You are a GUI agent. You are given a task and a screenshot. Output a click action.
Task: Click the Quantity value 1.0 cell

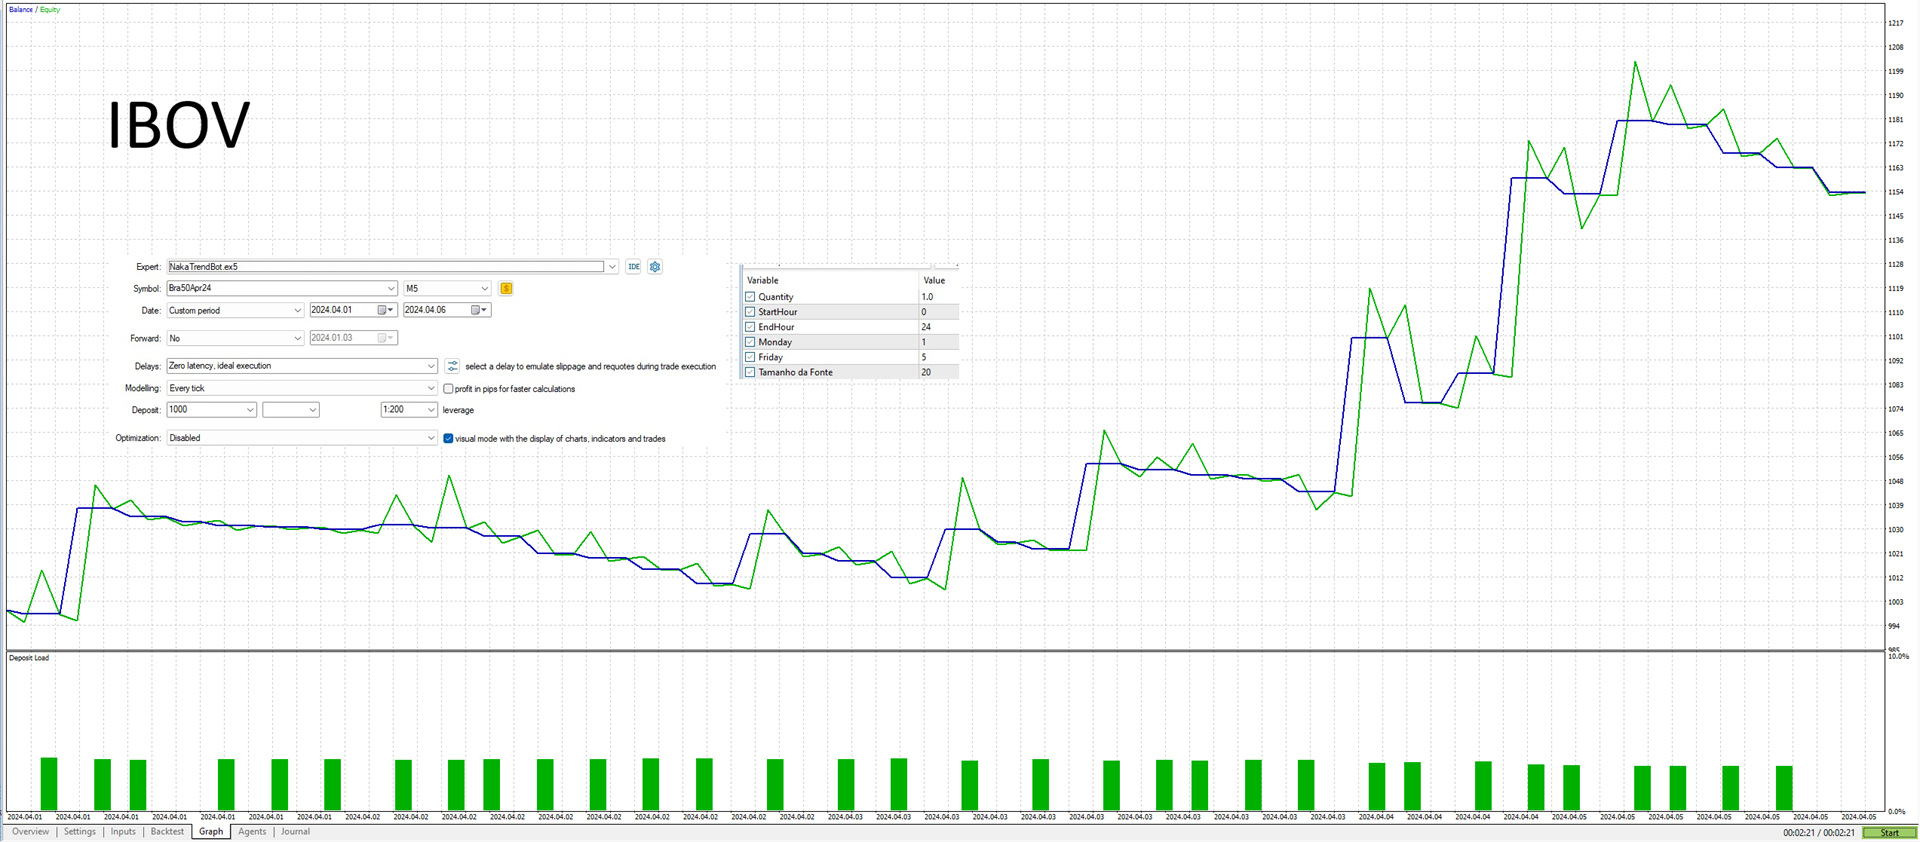click(x=938, y=297)
